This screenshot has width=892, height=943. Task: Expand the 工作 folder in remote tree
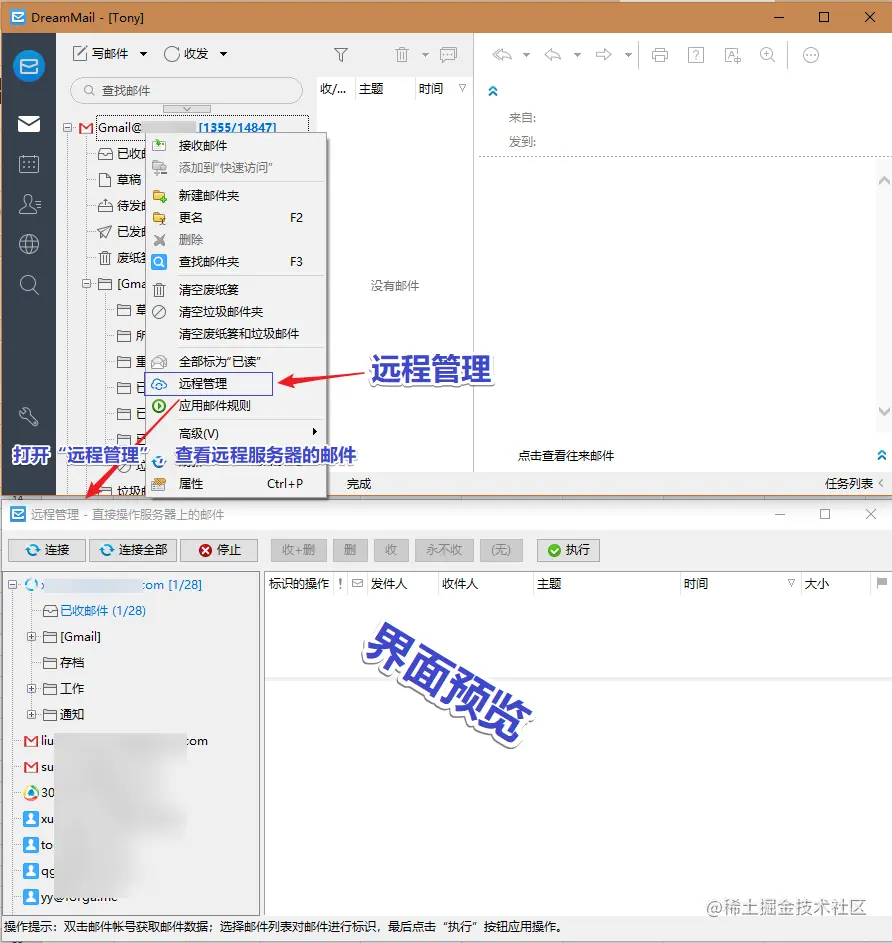pyautogui.click(x=31, y=688)
